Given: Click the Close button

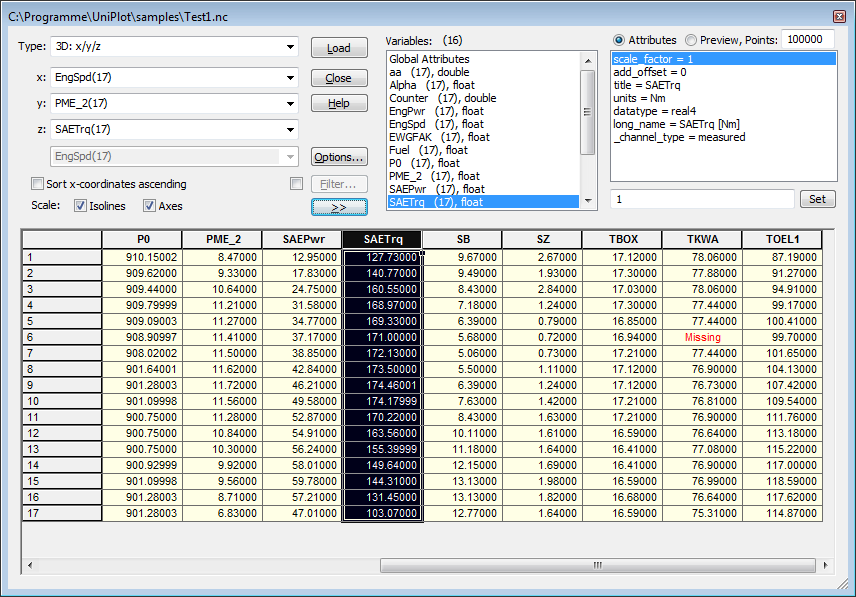Looking at the screenshot, I should 339,78.
